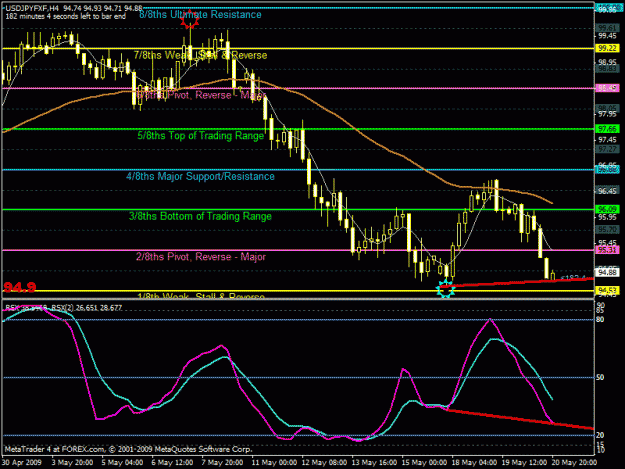Click the '15 May 00:00' time label
Image resolution: width=625 pixels, height=469 pixels.
[425, 463]
